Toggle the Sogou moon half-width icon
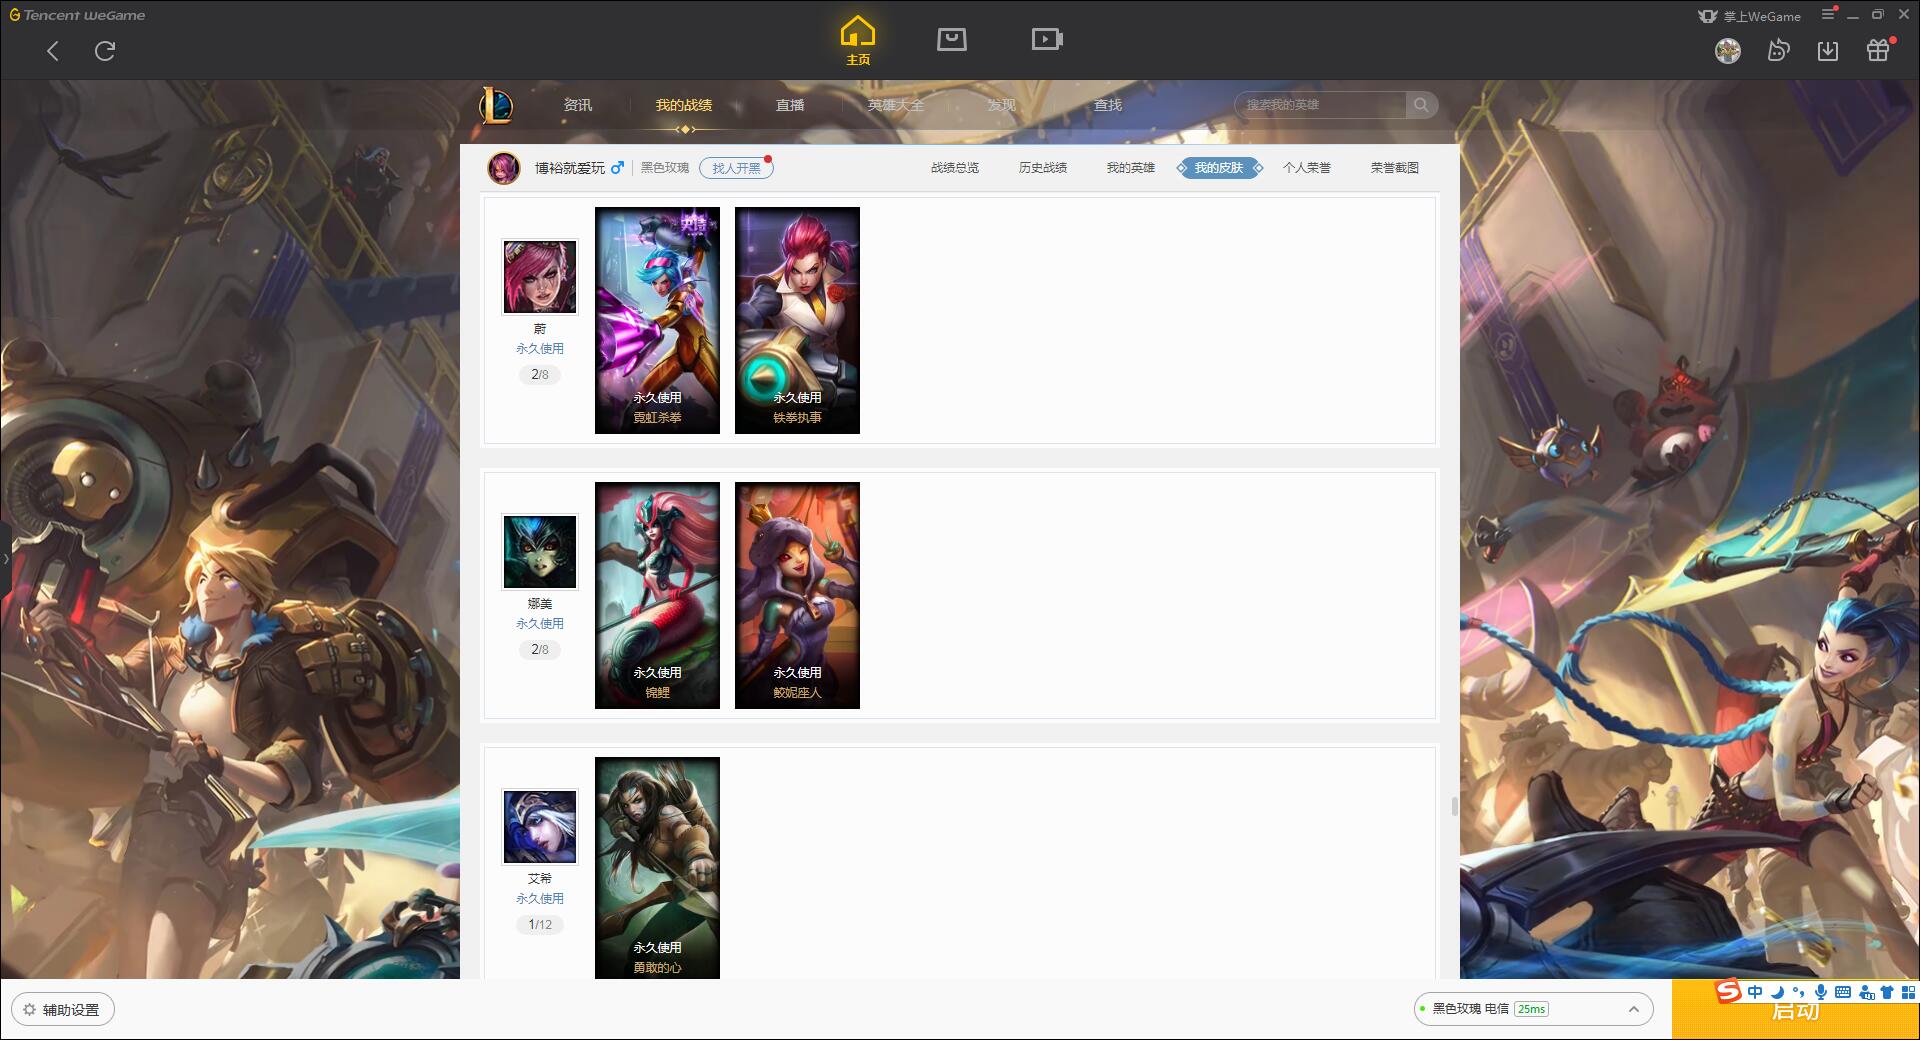 tap(1777, 992)
